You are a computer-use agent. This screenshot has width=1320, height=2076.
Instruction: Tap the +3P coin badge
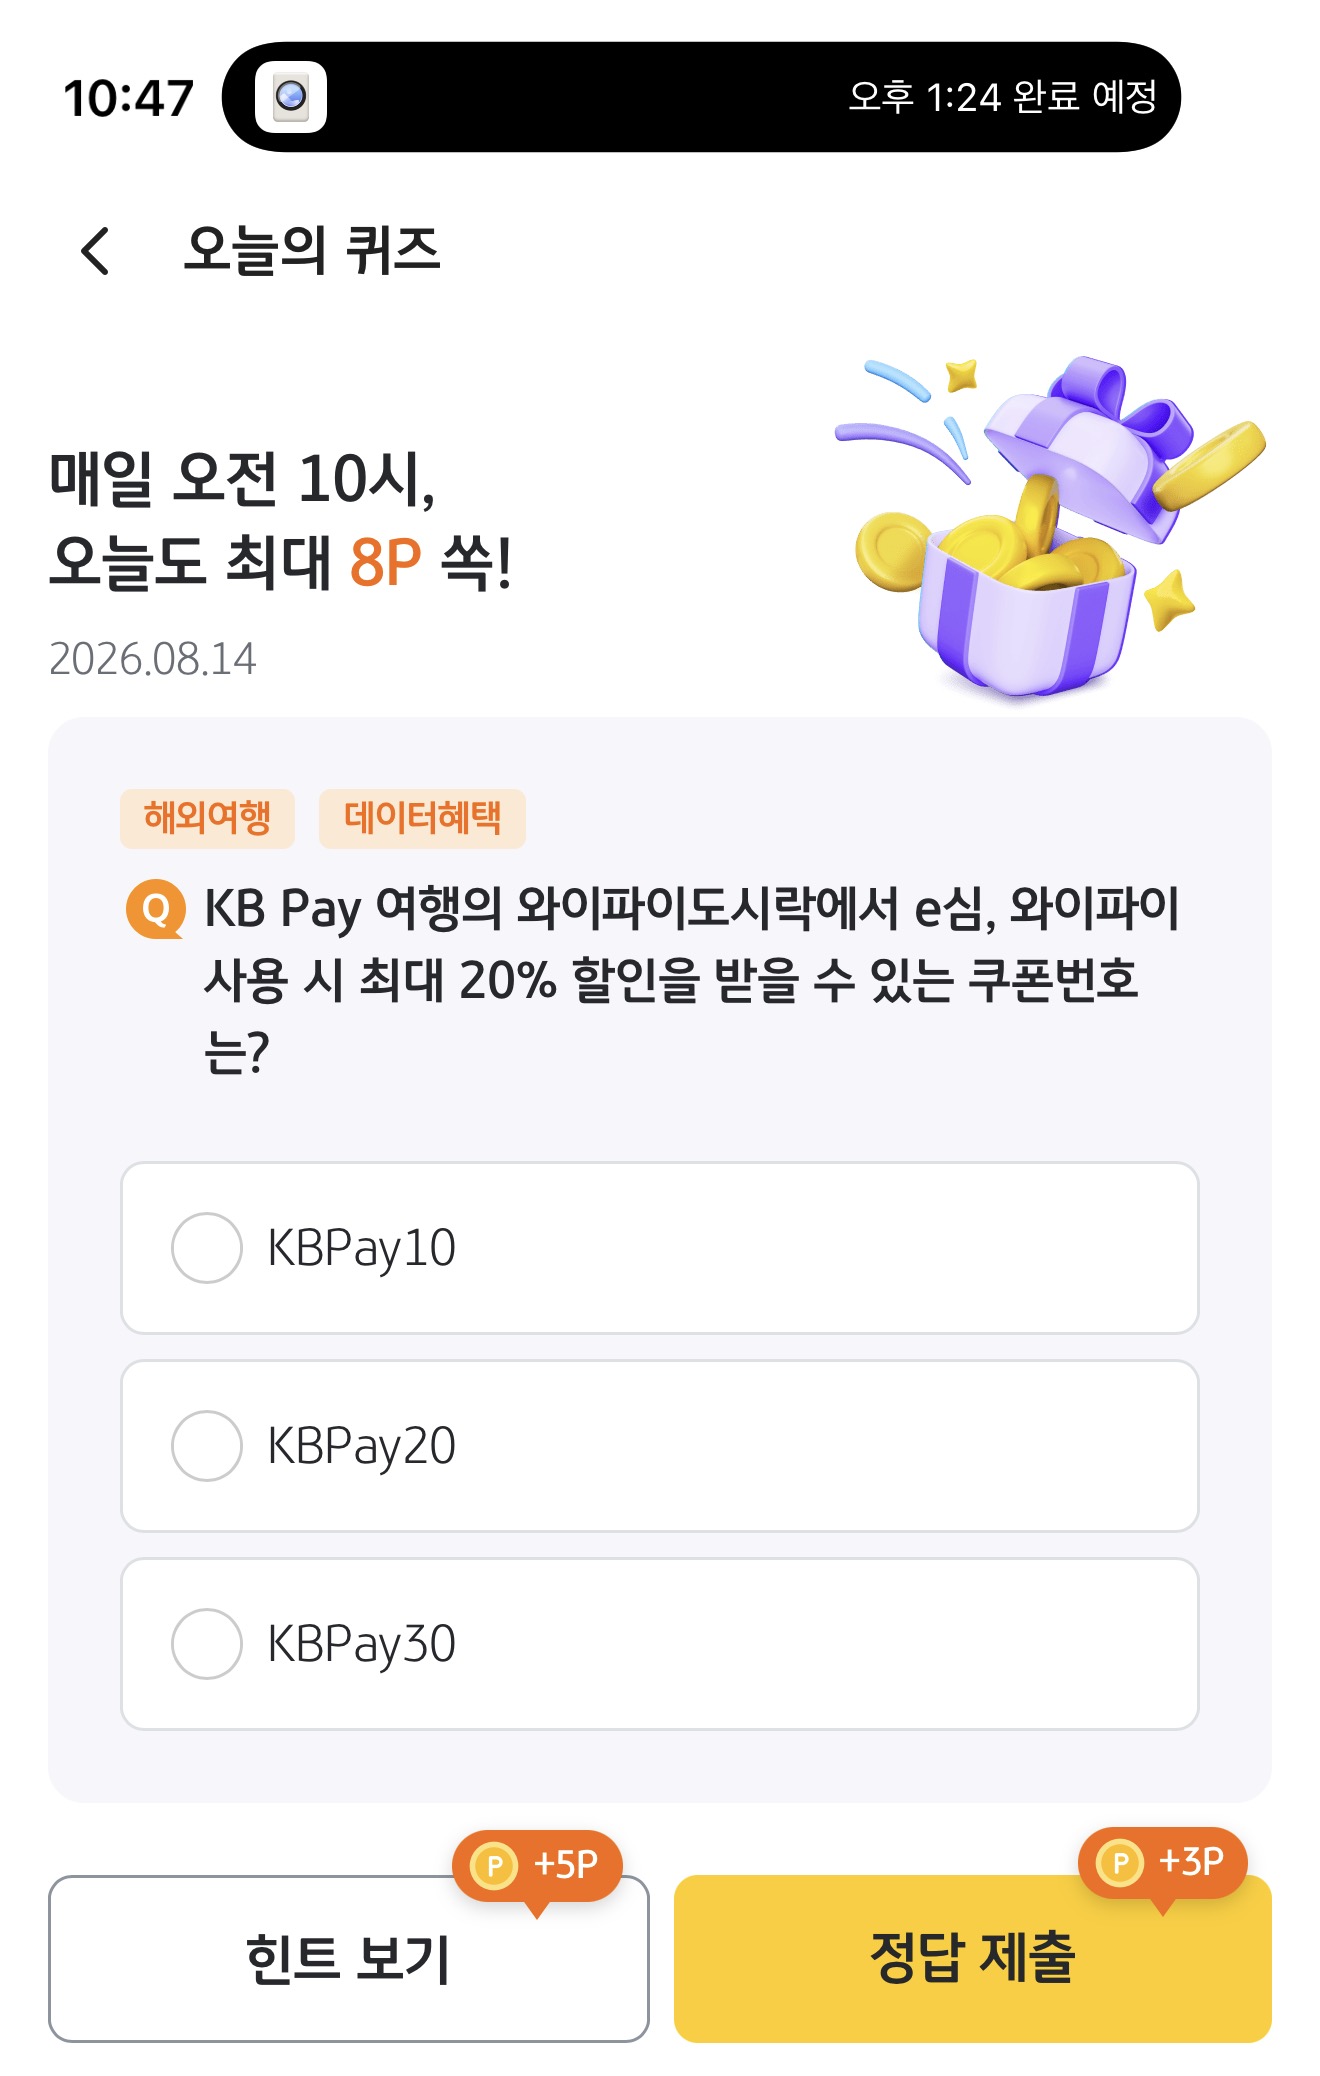pyautogui.click(x=1163, y=1862)
